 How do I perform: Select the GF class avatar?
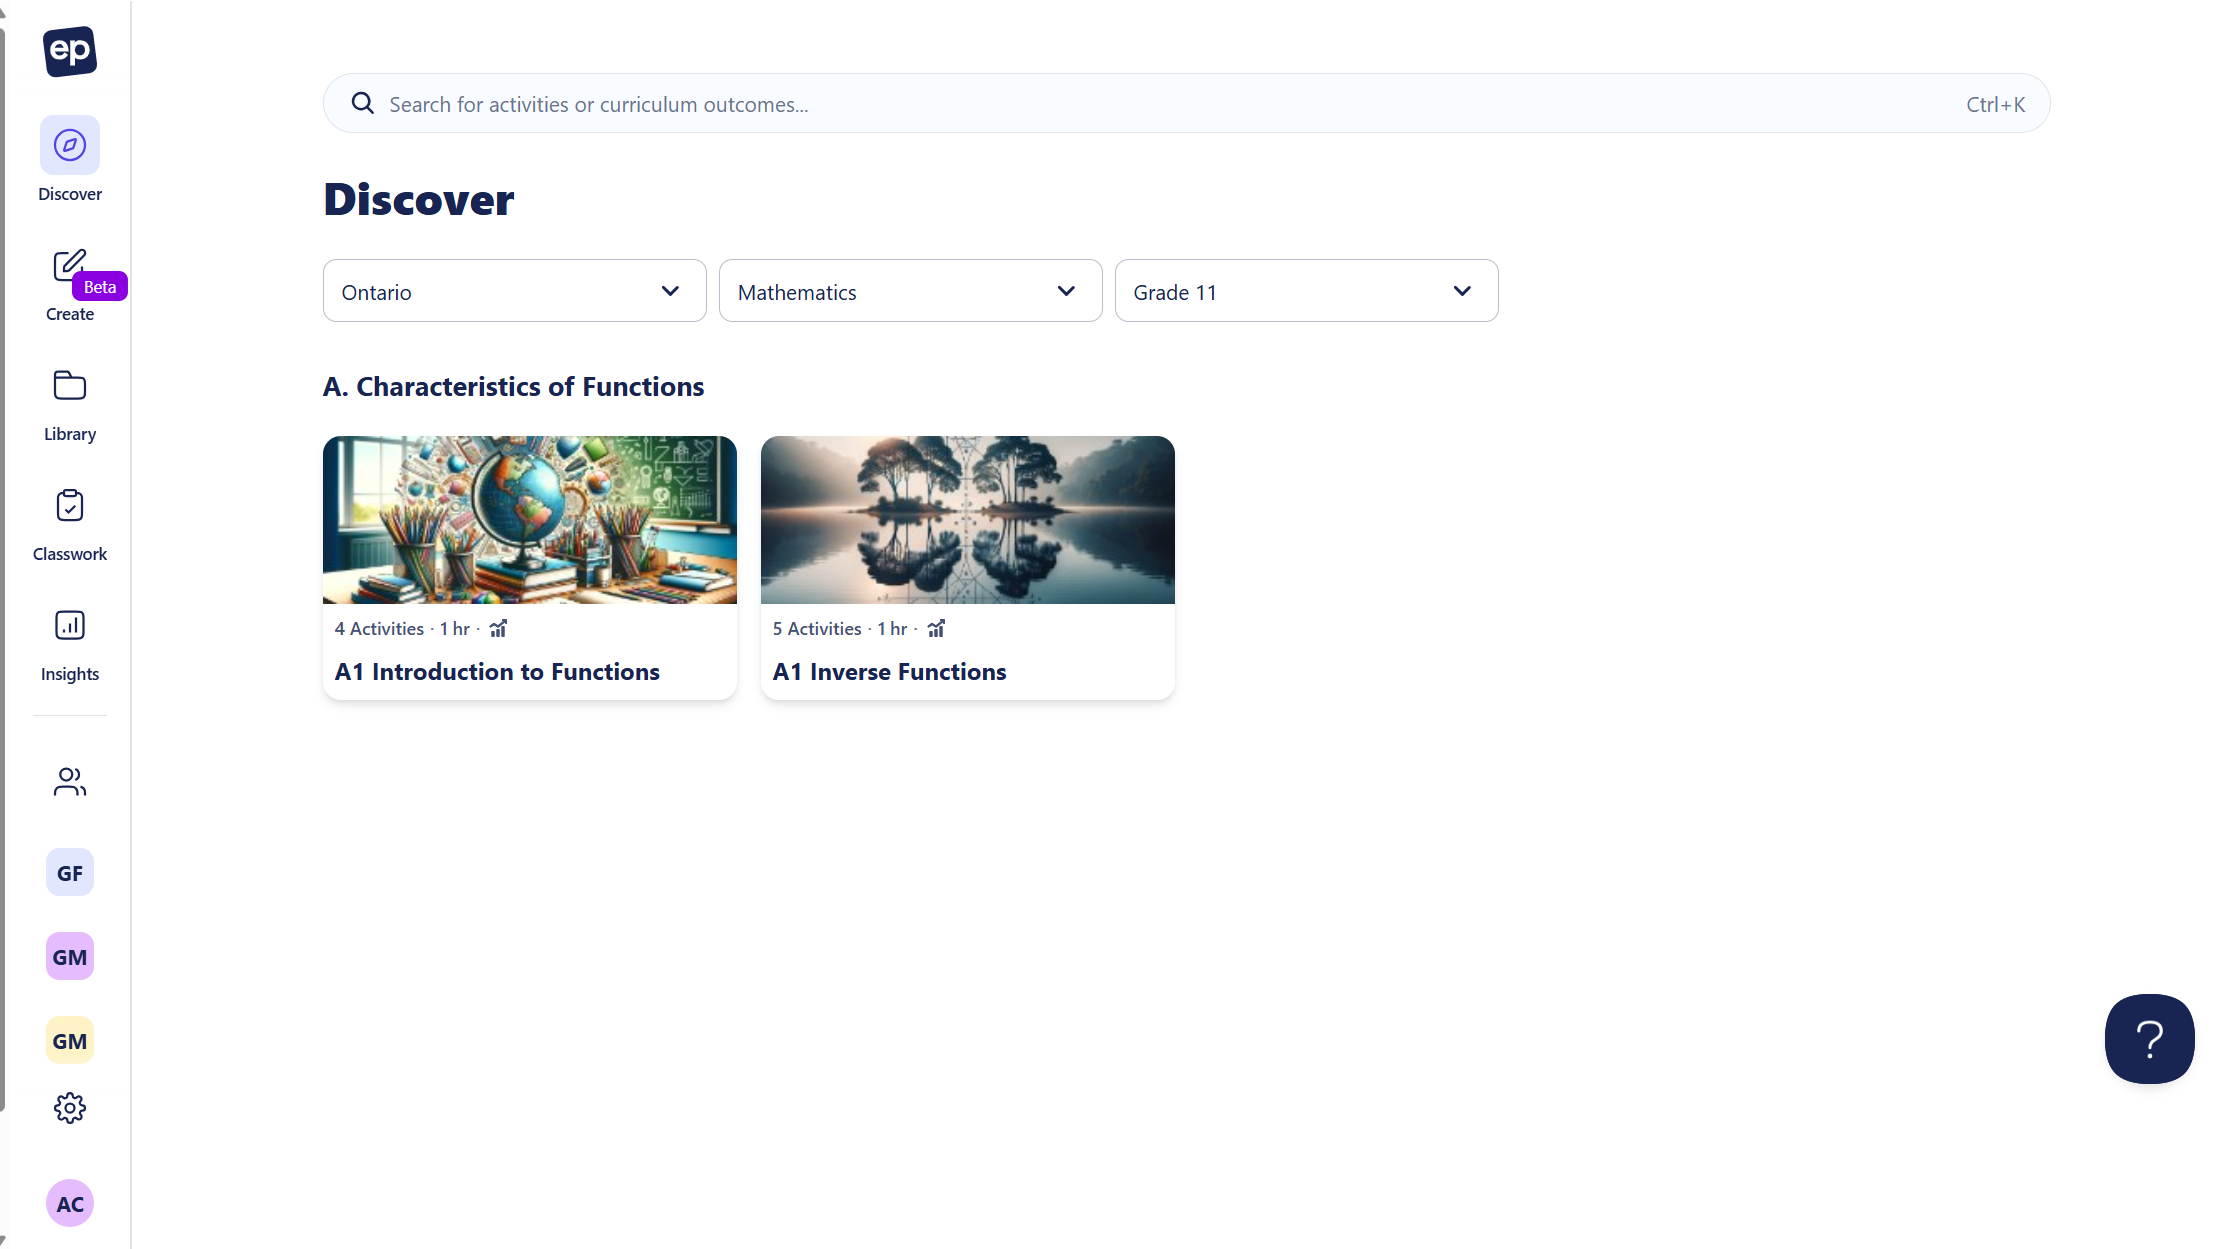pos(70,873)
